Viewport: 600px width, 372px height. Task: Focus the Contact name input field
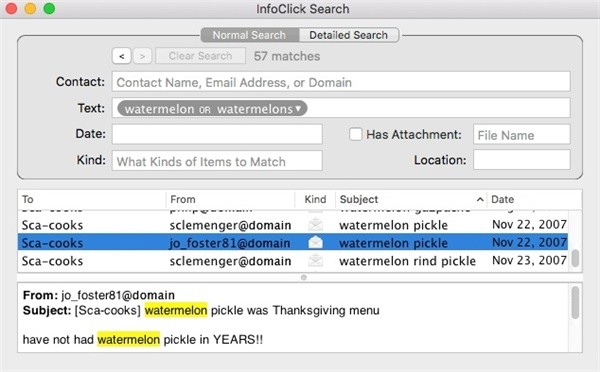(x=341, y=82)
